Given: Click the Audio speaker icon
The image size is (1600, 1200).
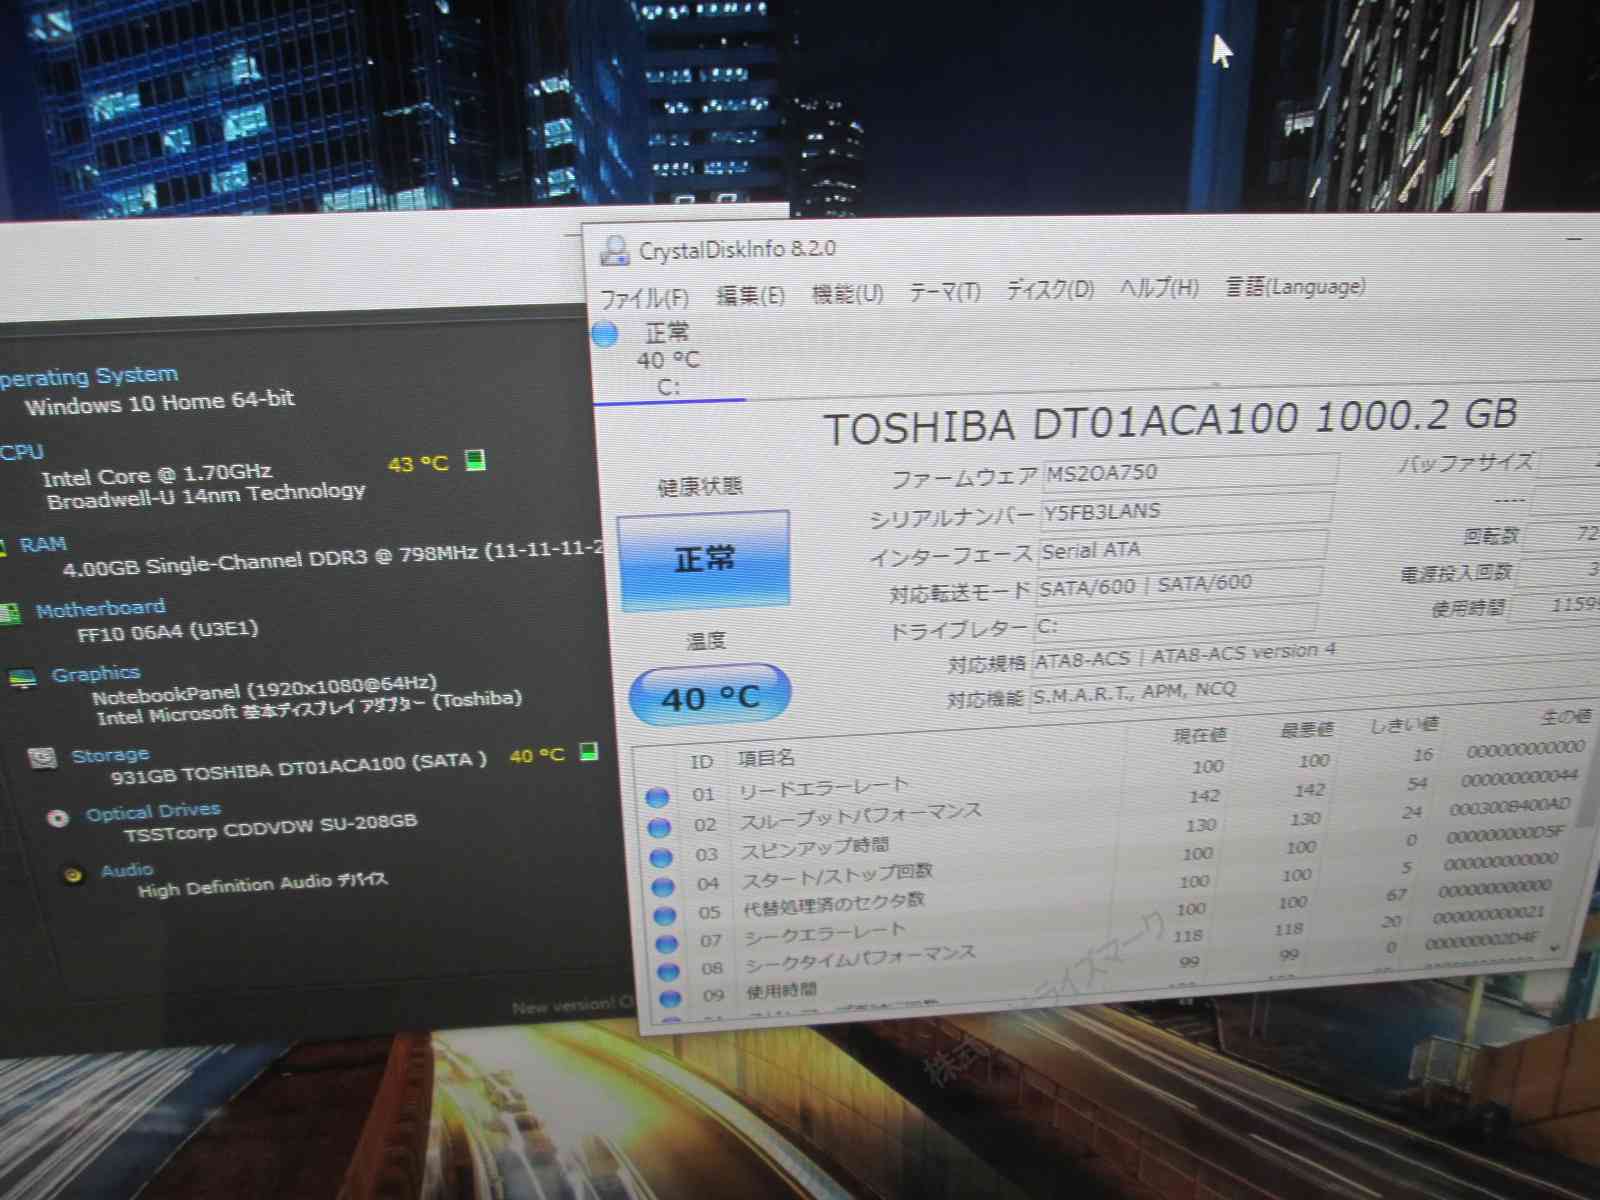Looking at the screenshot, I should 73,875.
